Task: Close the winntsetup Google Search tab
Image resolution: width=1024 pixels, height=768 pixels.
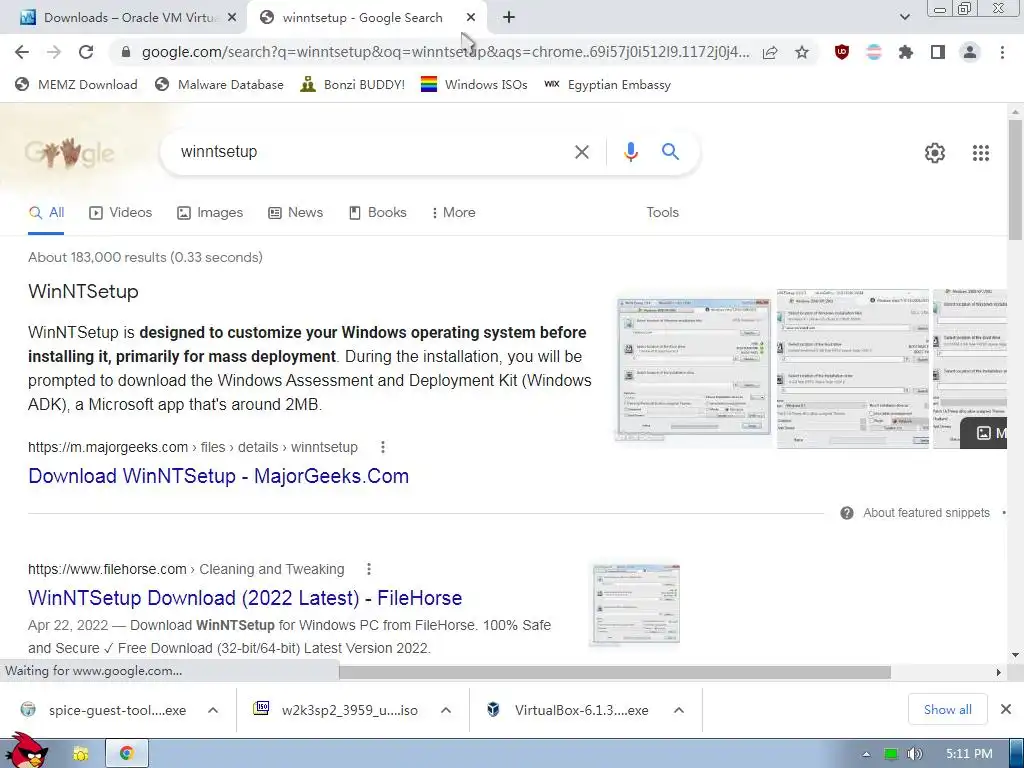Action: point(471,18)
